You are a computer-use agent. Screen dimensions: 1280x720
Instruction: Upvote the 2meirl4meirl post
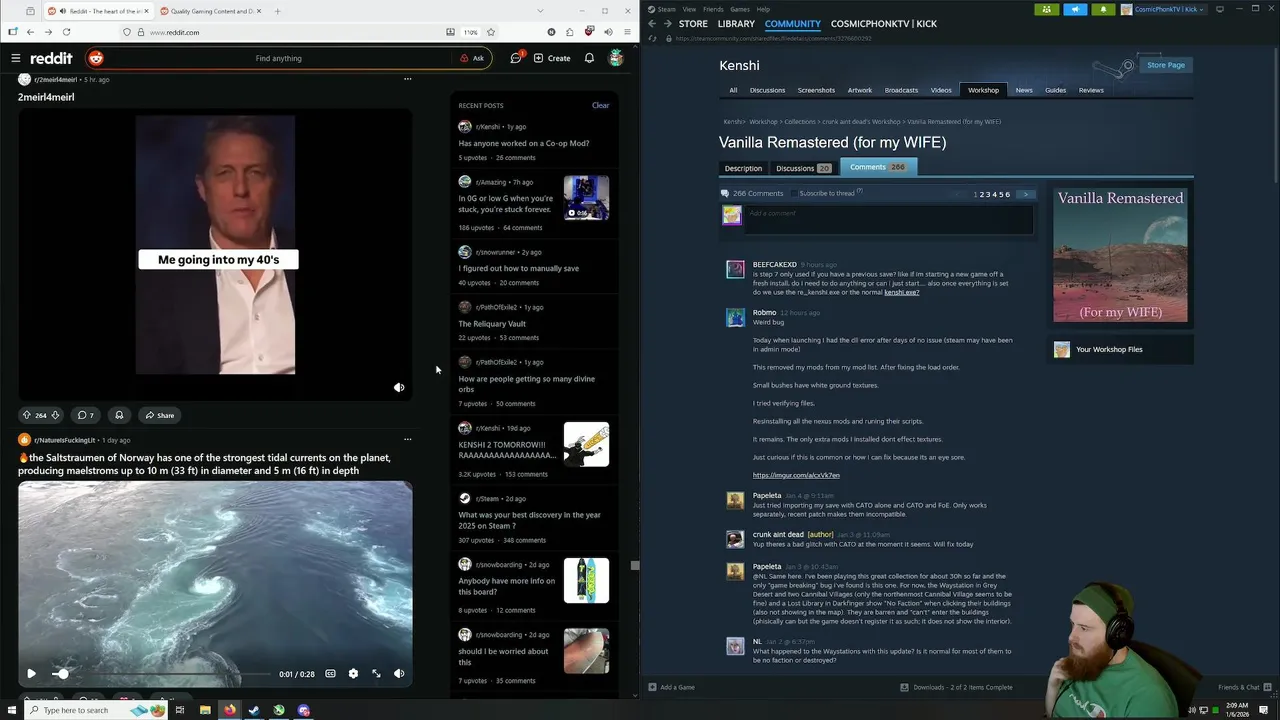click(27, 415)
